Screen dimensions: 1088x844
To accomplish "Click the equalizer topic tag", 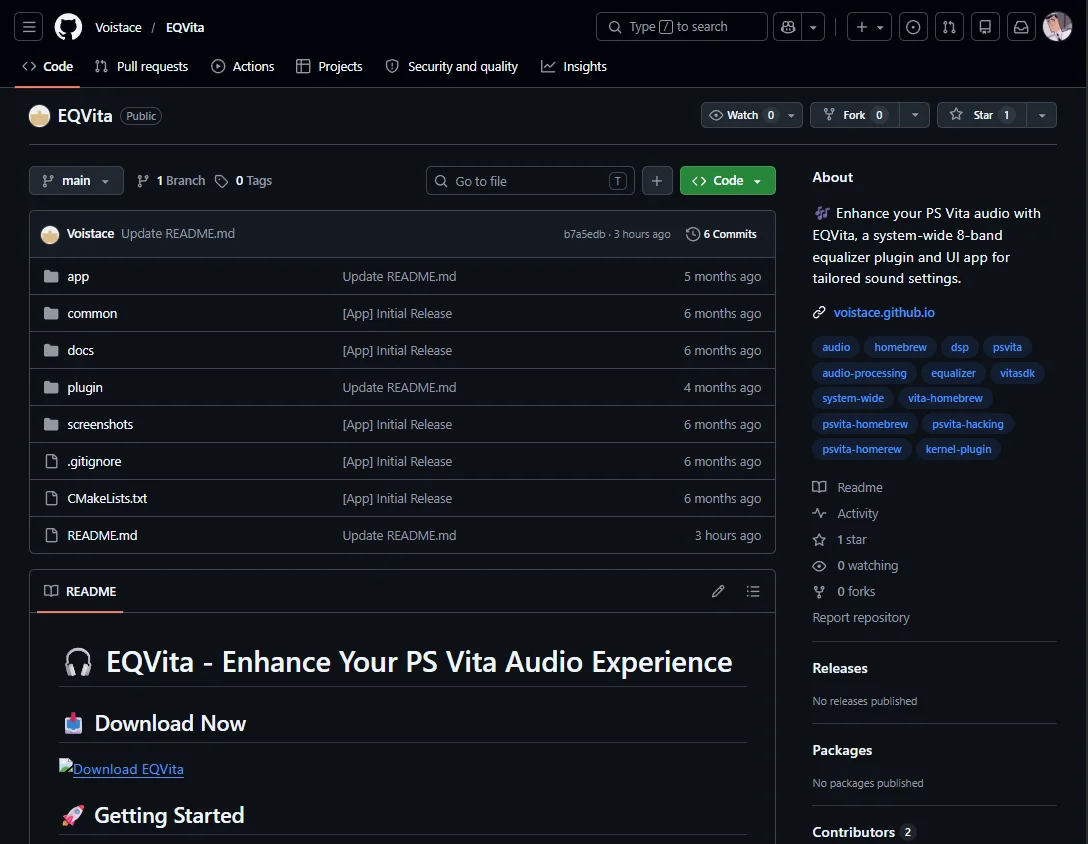I will tap(953, 373).
